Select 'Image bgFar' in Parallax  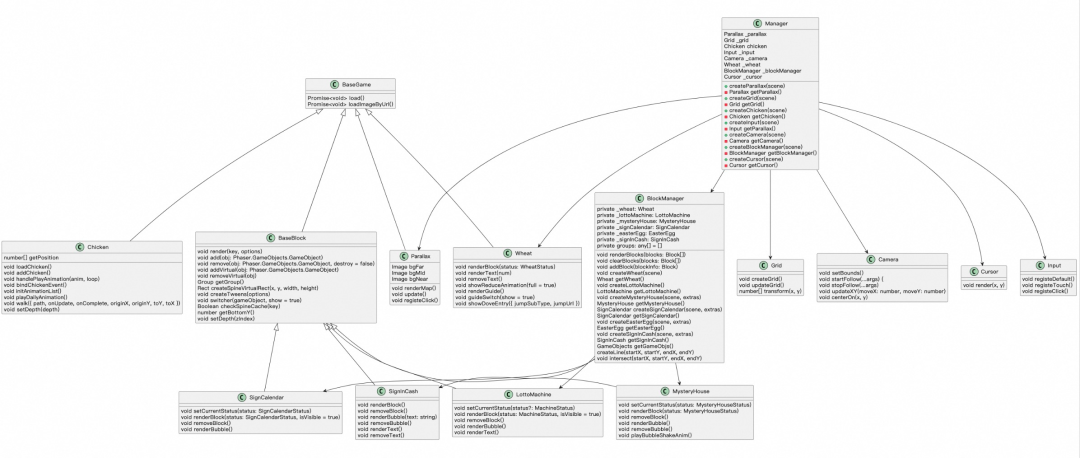click(406, 267)
